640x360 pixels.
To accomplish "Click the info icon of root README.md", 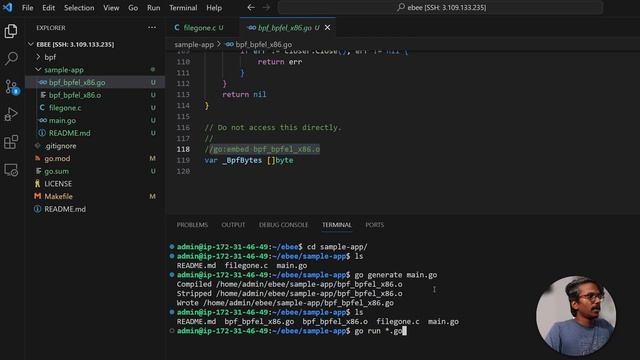I will 38,209.
